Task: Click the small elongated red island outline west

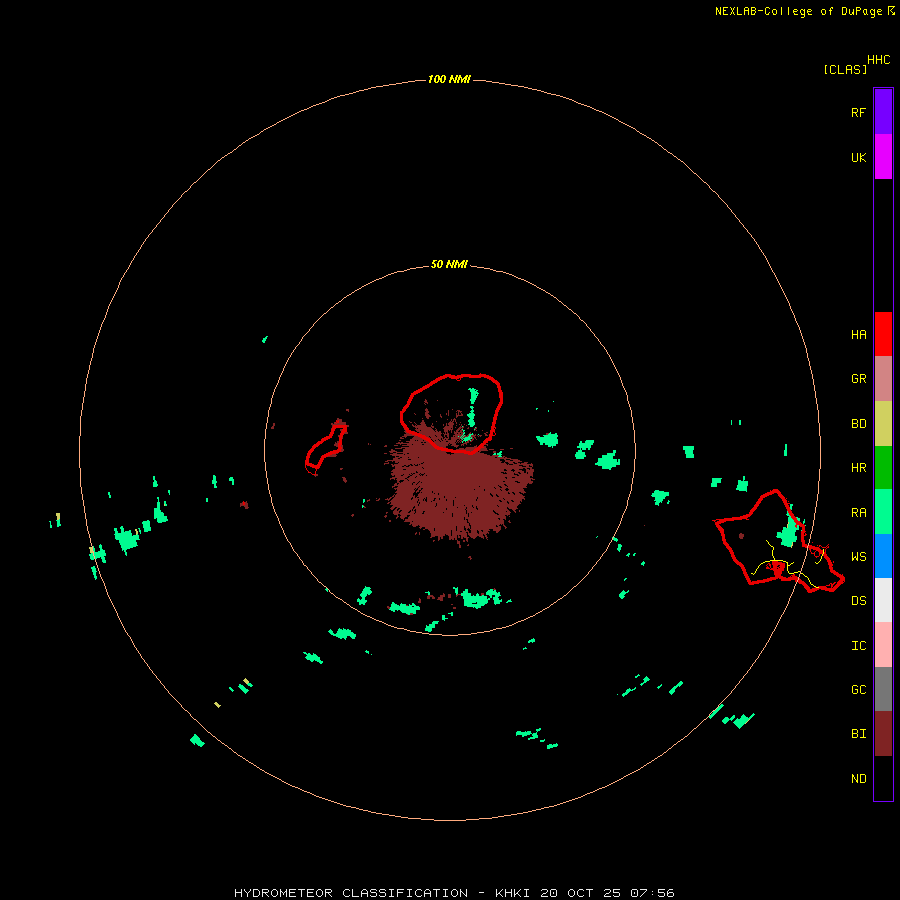Action: pos(326,447)
